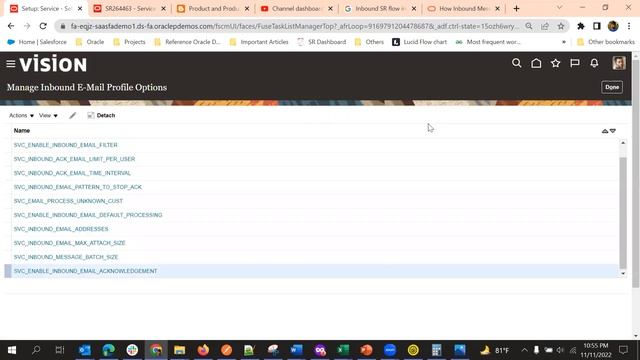
Task: Sort Name column ascending
Action: 605,131
